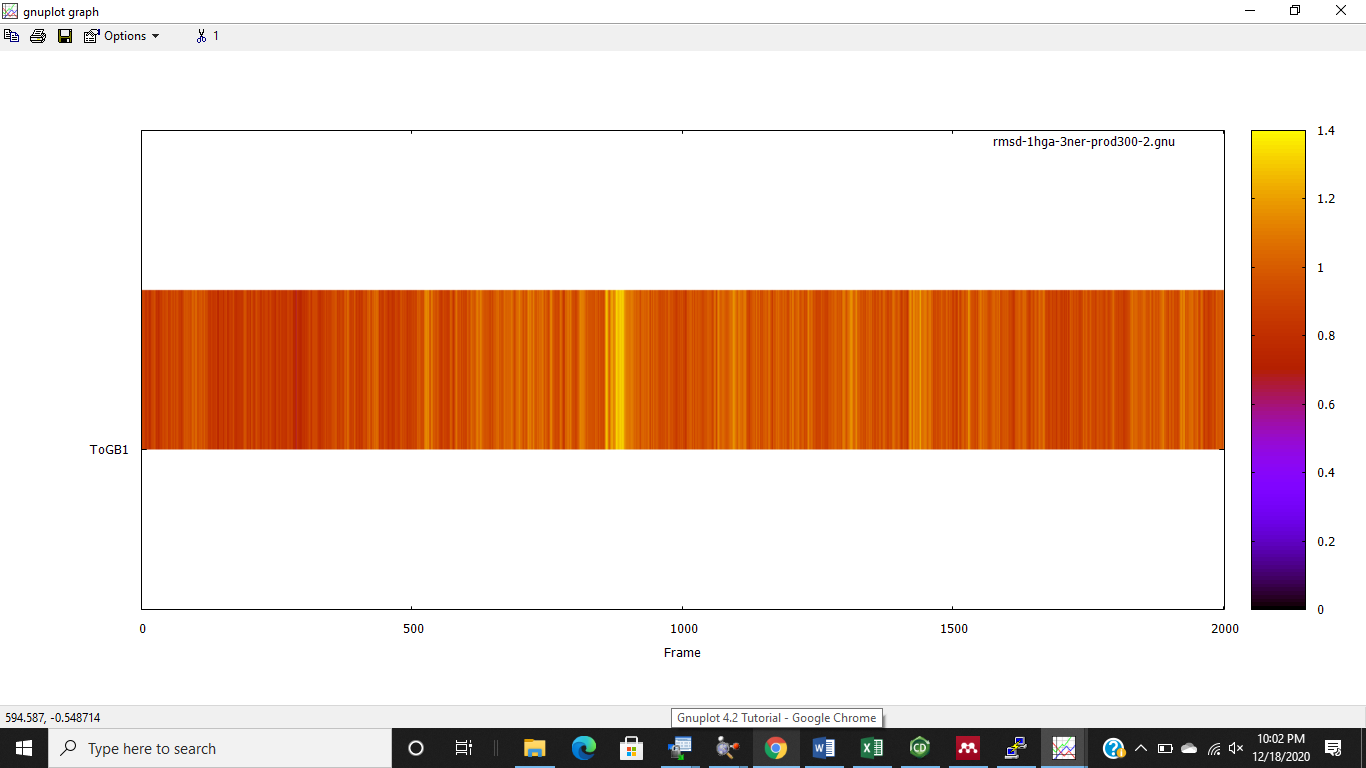1366x768 pixels.
Task: Click inside the Windows search box
Action: tap(220, 748)
